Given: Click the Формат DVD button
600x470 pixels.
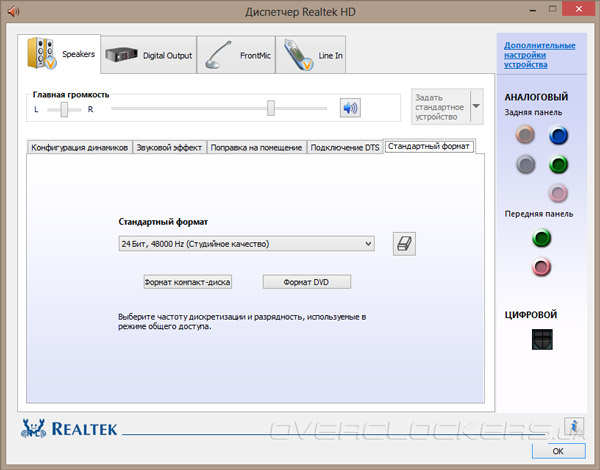Looking at the screenshot, I should click(x=307, y=282).
